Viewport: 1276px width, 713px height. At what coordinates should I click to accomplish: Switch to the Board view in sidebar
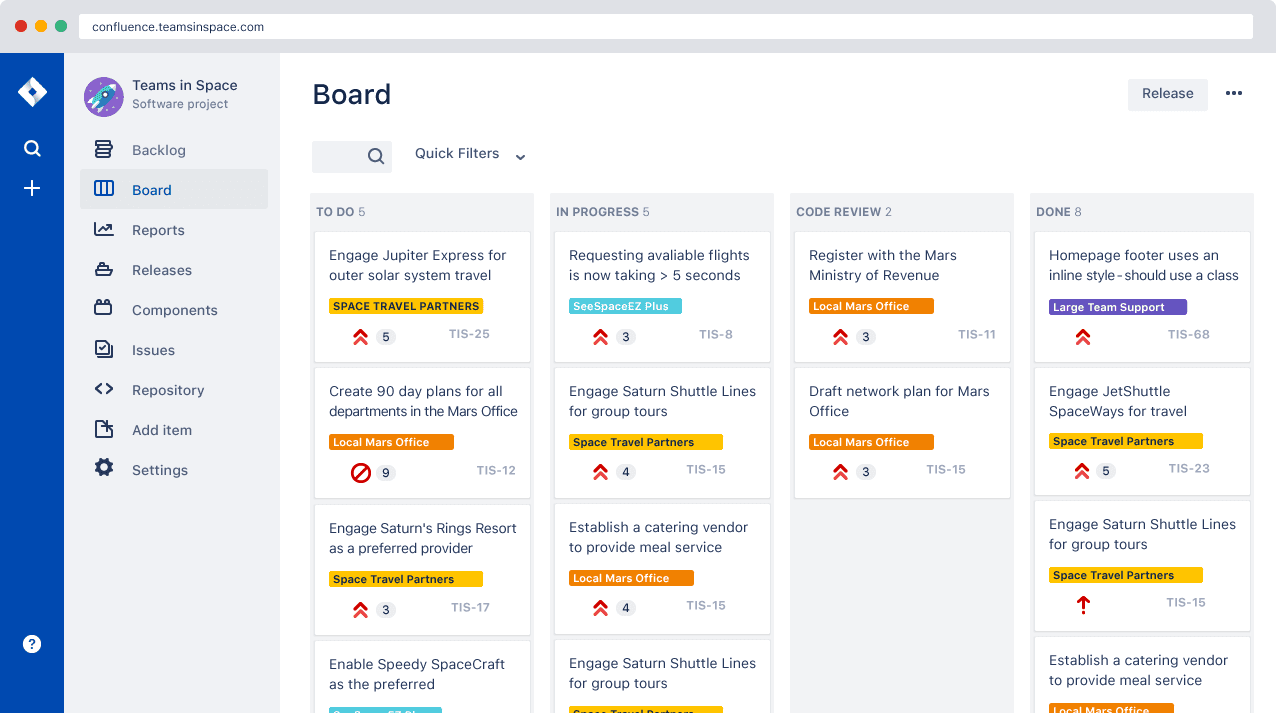pyautogui.click(x=151, y=189)
